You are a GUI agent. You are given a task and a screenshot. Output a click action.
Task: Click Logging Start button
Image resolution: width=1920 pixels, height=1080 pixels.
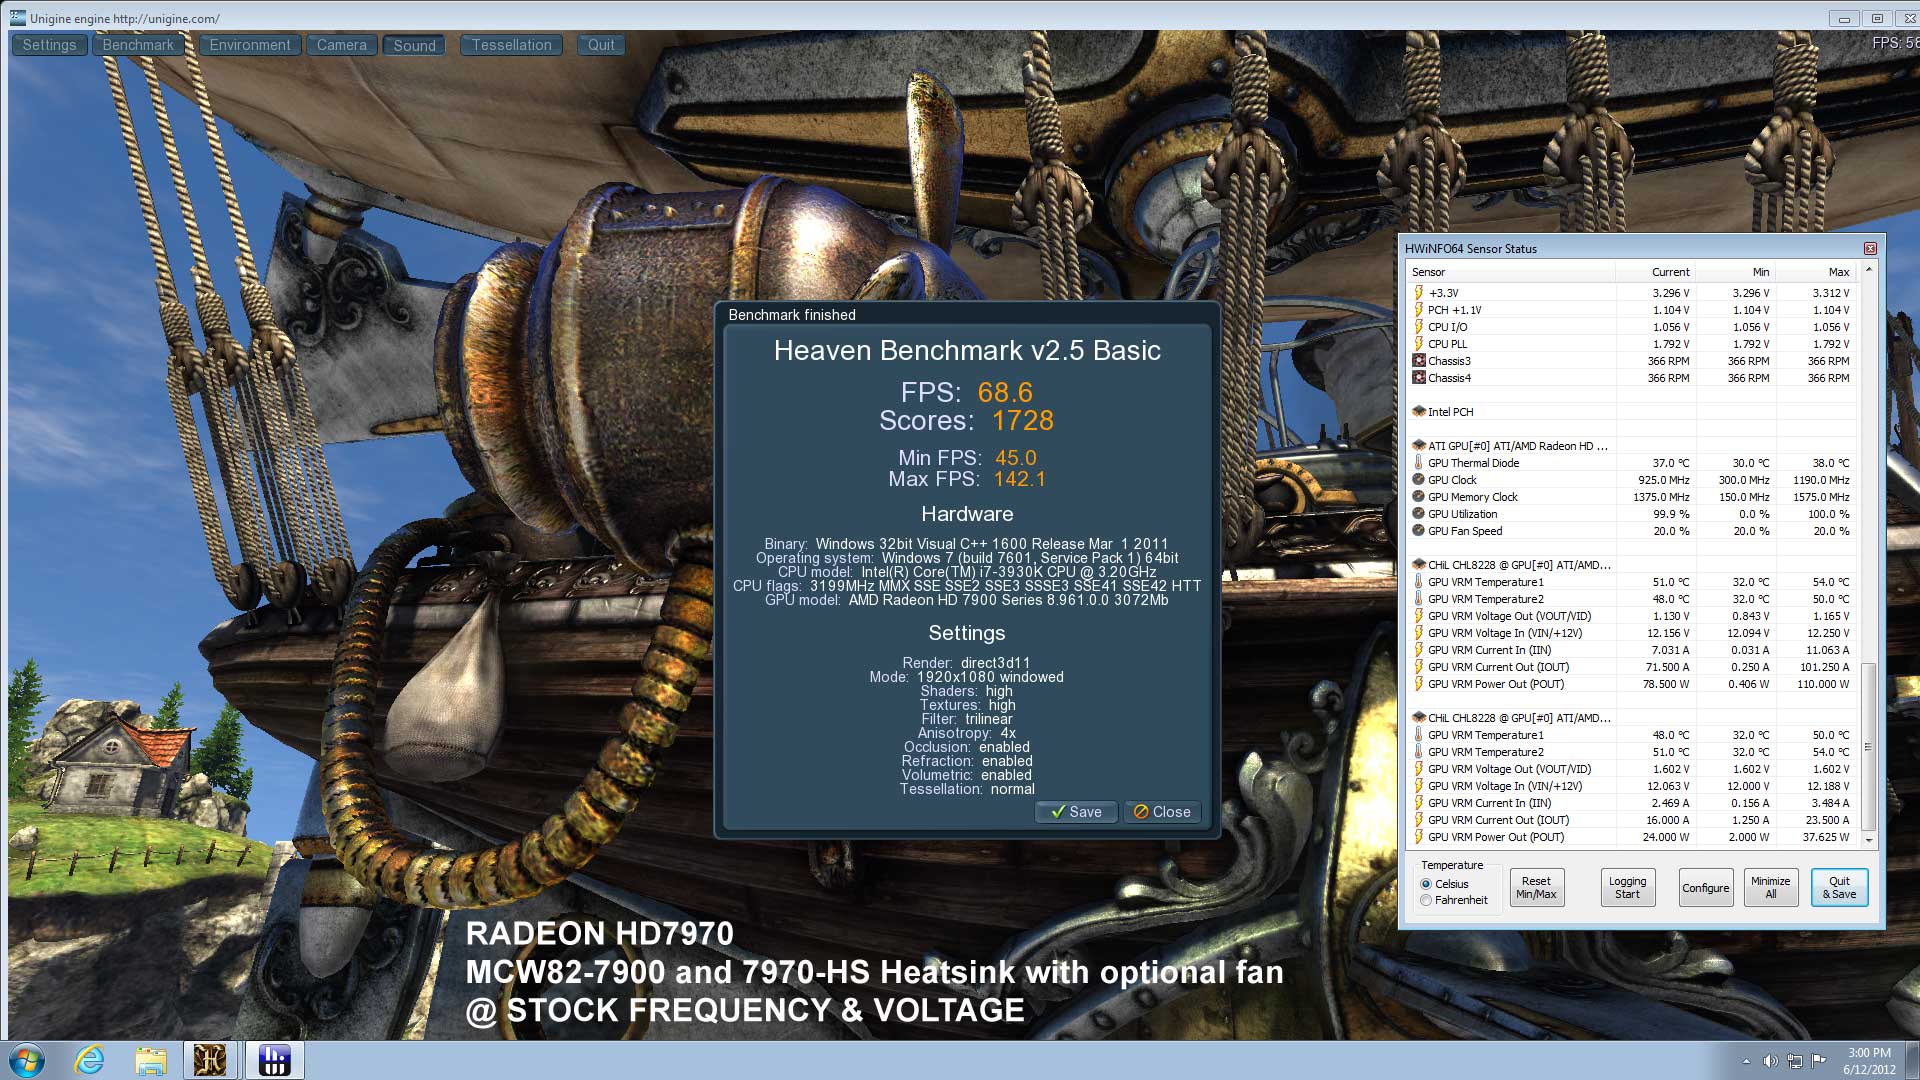(1627, 888)
